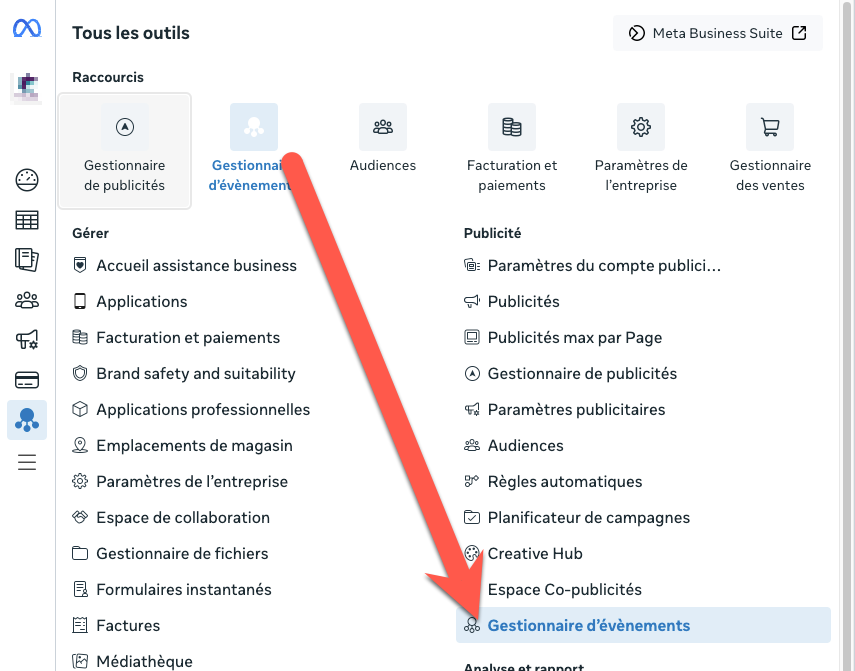Click image icon beside Médiathèque
This screenshot has width=855, height=671.
click(x=80, y=661)
